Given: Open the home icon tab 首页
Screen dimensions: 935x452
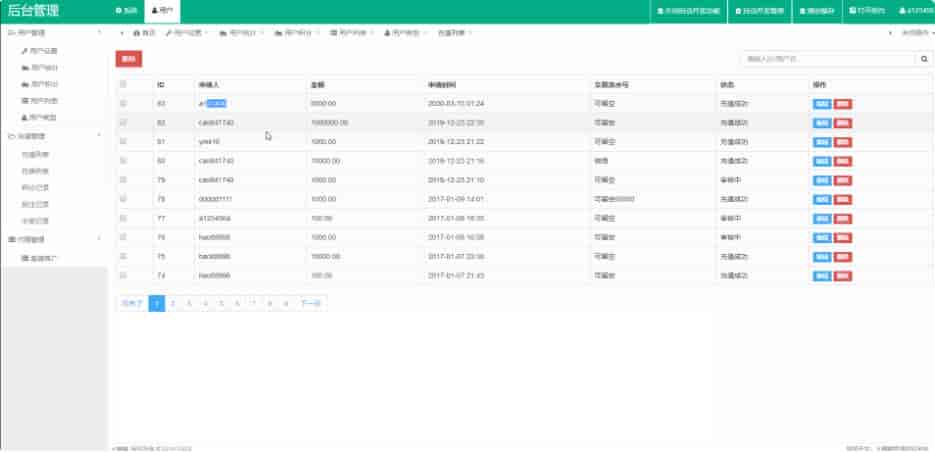Looking at the screenshot, I should (x=144, y=33).
